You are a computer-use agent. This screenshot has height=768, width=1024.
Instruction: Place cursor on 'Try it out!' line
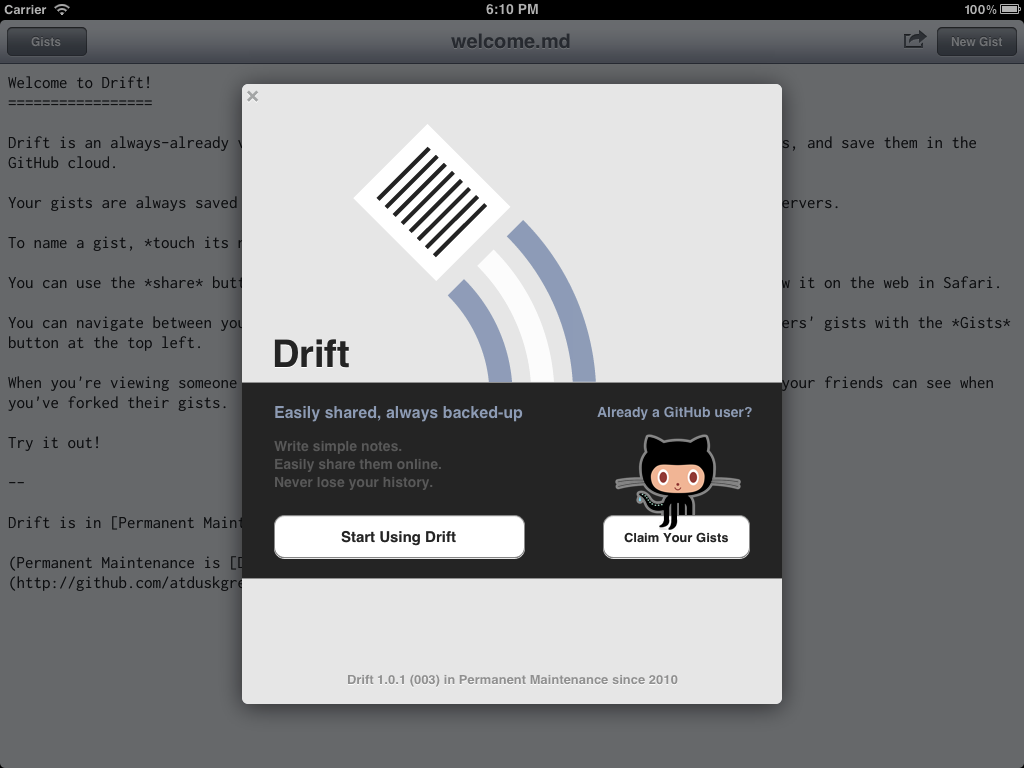54,442
